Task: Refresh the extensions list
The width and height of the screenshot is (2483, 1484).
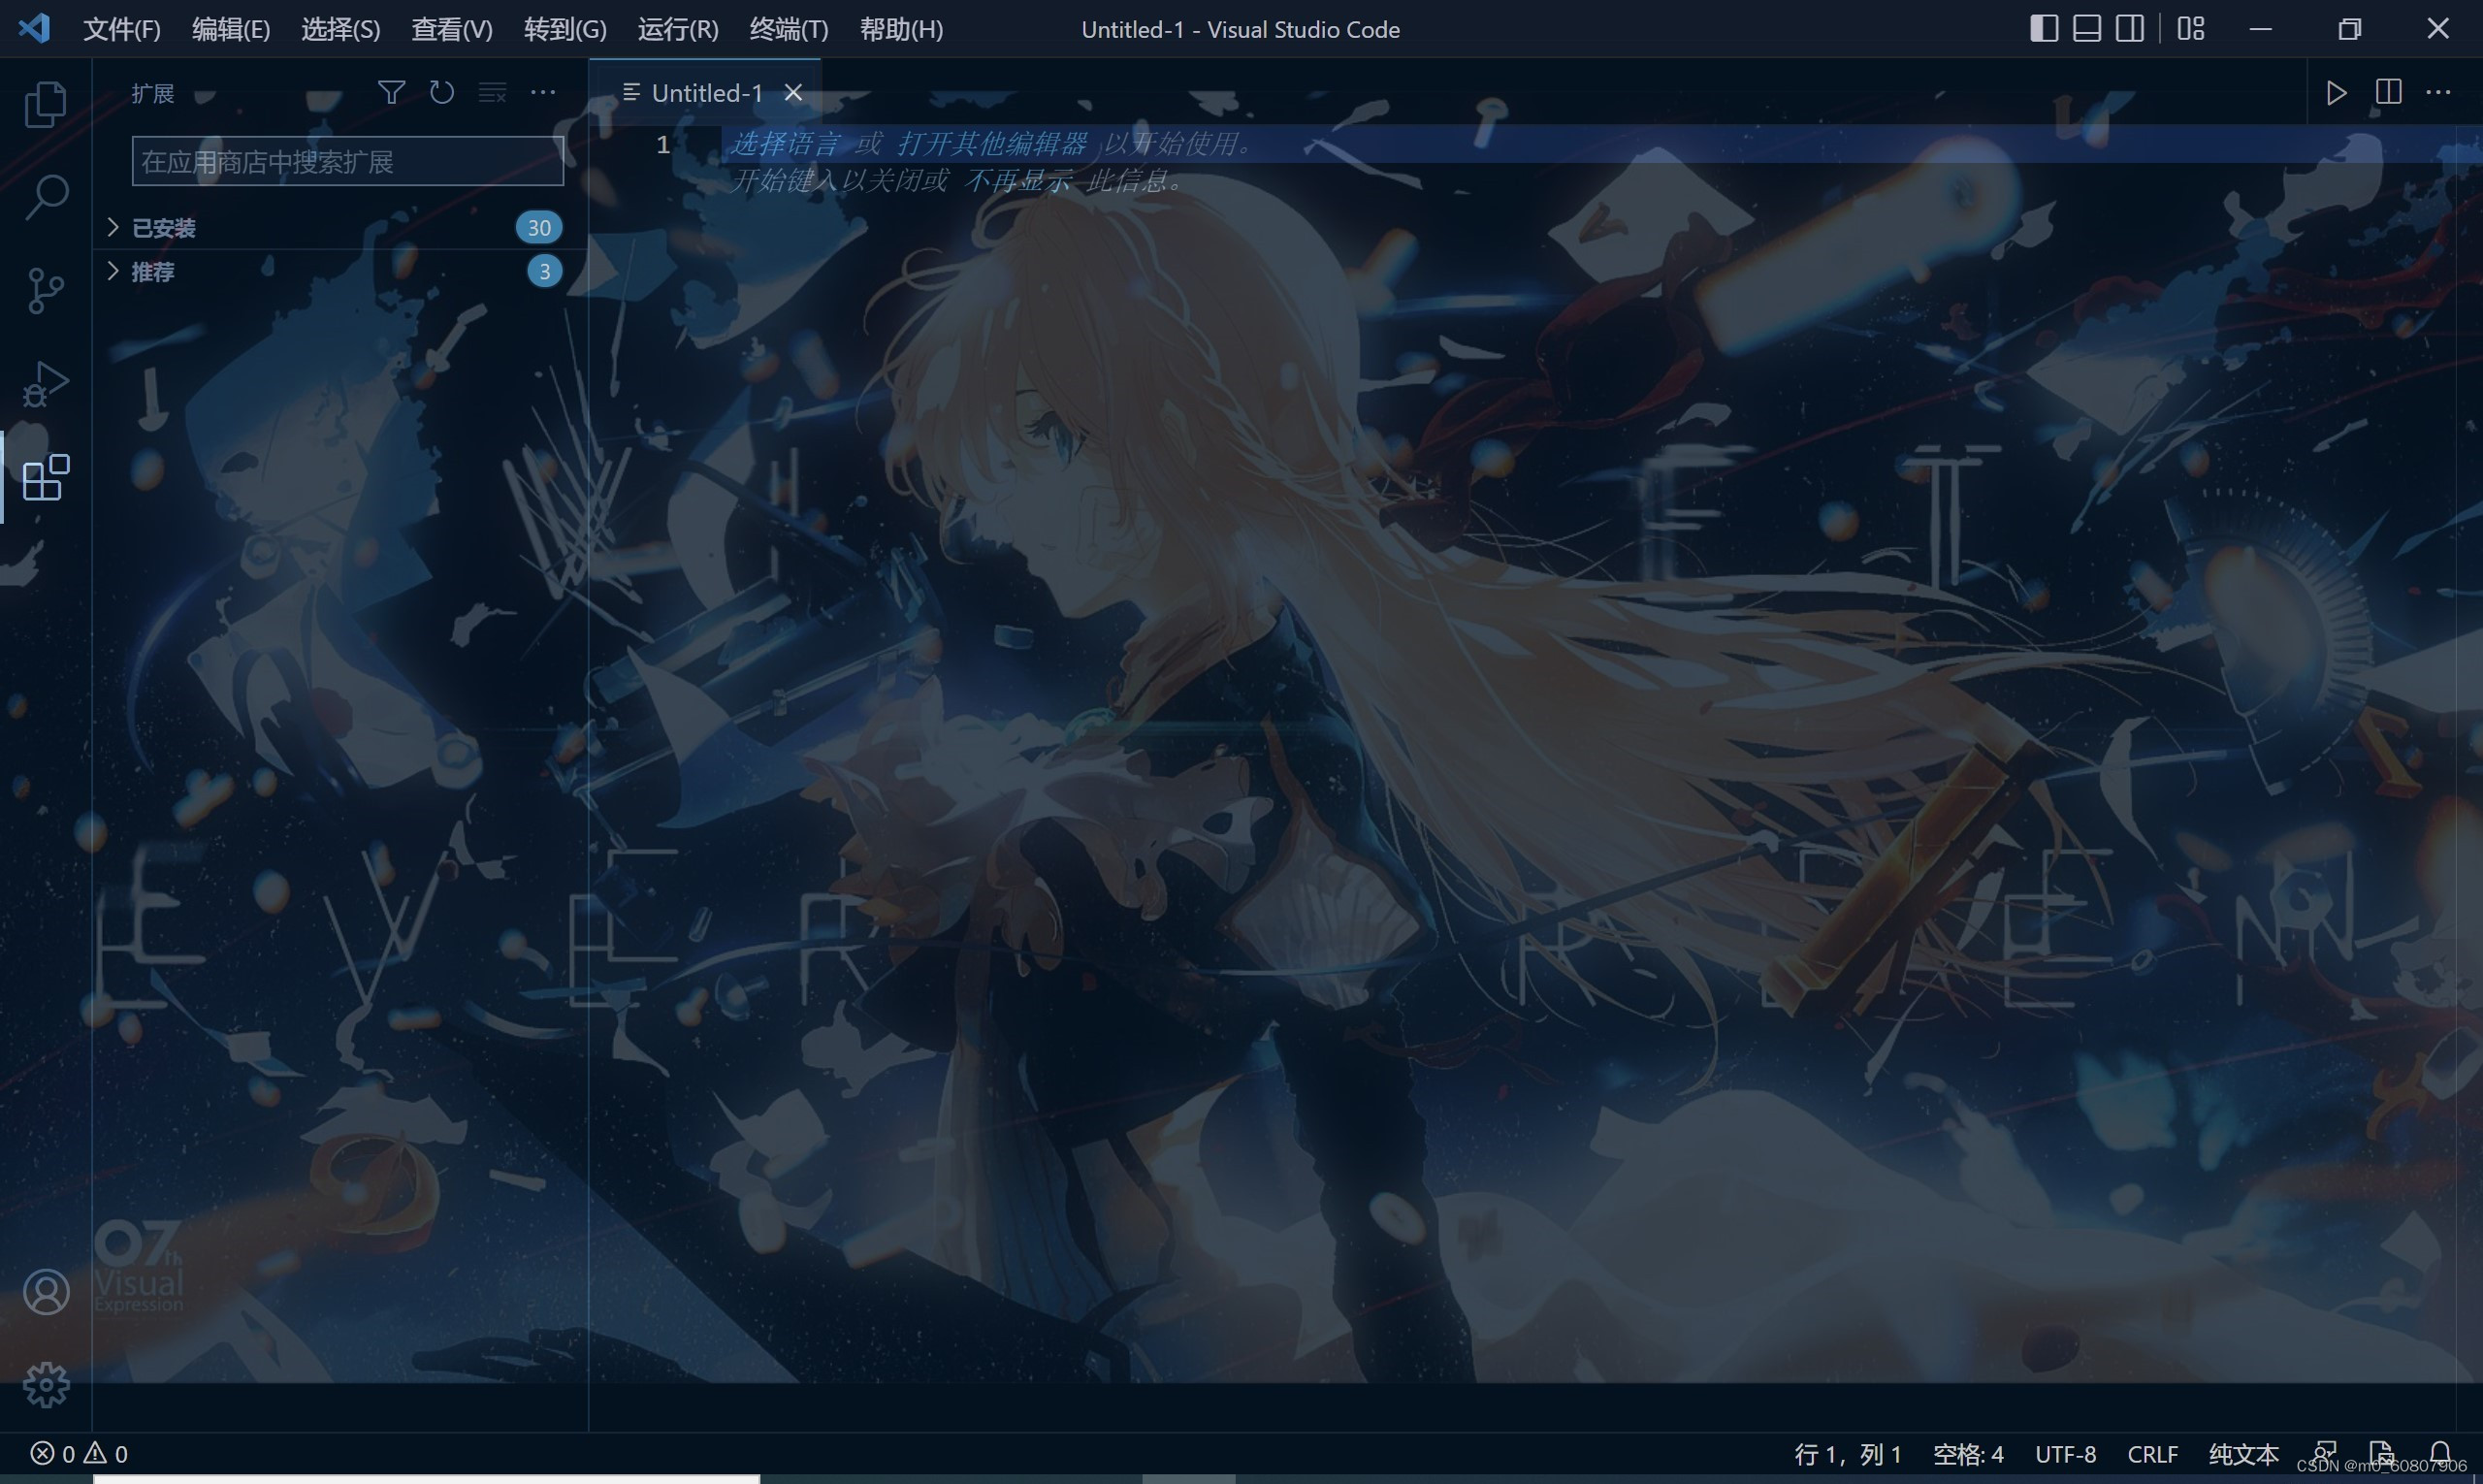Action: tap(441, 93)
